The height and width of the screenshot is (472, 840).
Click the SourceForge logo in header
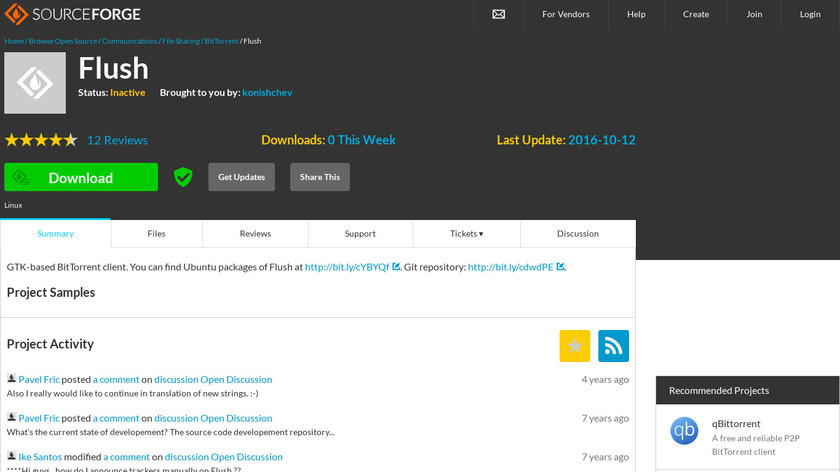72,14
